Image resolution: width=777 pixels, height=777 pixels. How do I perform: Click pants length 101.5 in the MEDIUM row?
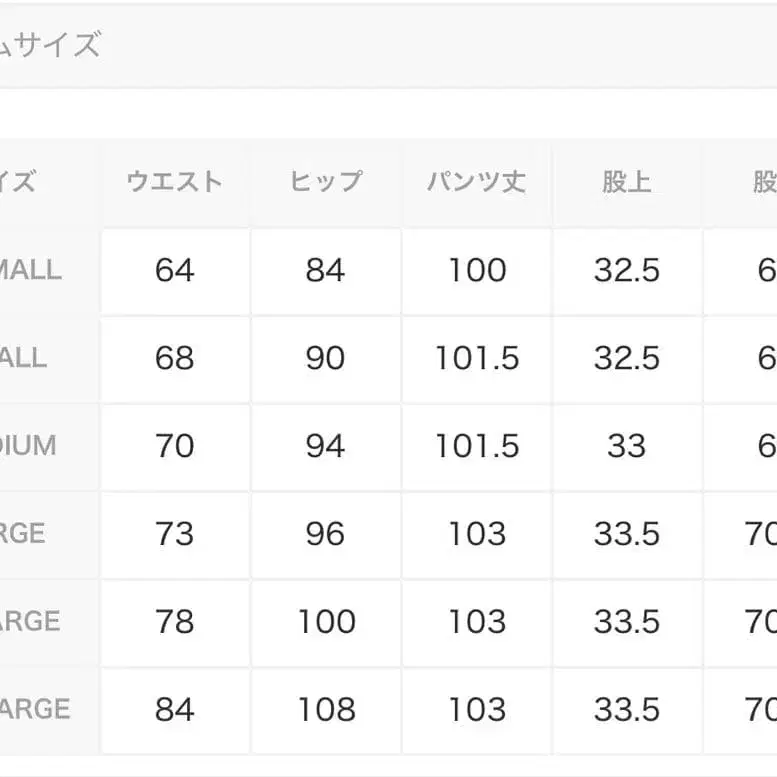477,446
